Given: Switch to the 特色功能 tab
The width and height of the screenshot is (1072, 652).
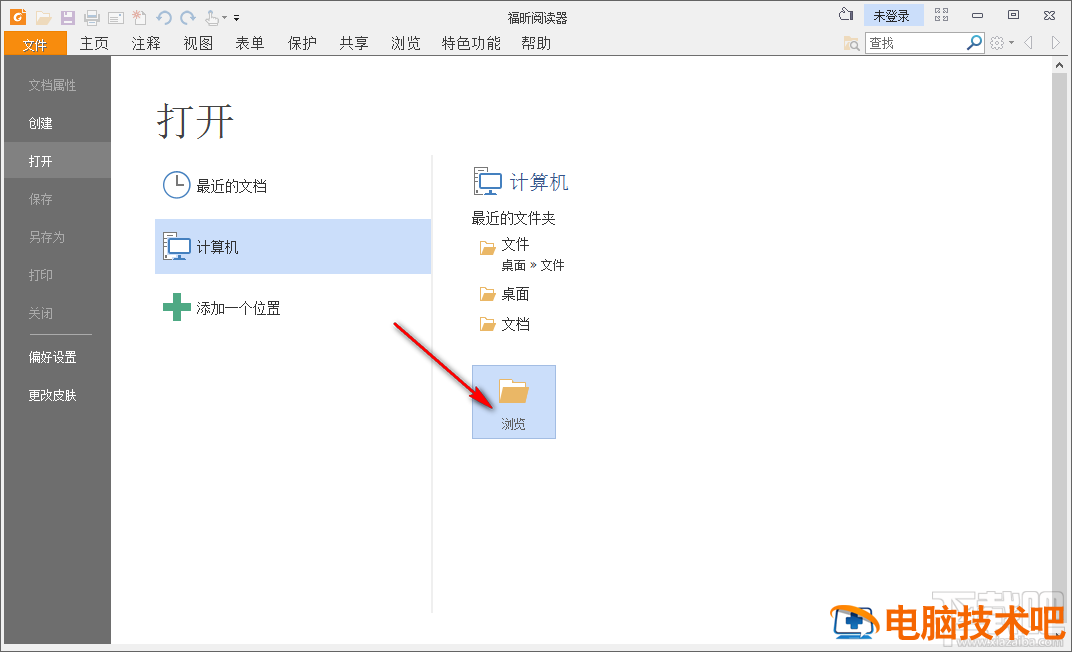Looking at the screenshot, I should [471, 44].
